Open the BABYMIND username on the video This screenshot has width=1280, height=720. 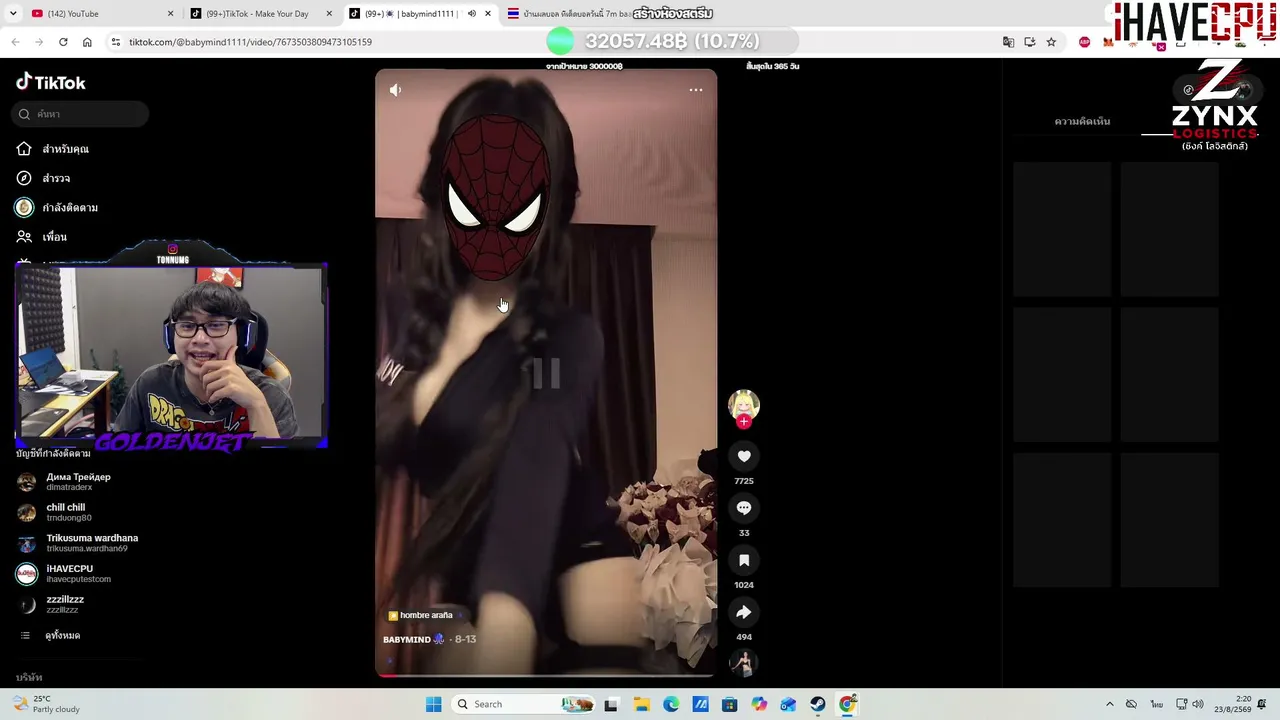407,639
